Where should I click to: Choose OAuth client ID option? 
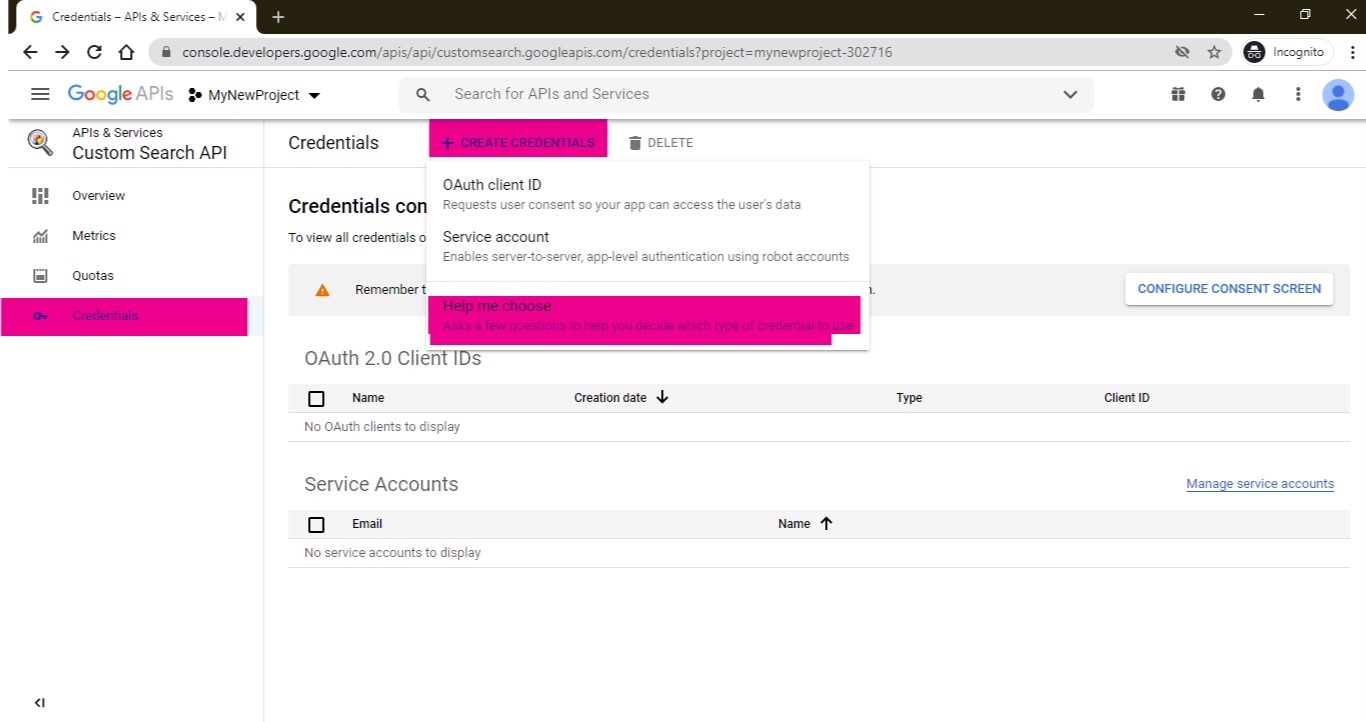pyautogui.click(x=492, y=185)
